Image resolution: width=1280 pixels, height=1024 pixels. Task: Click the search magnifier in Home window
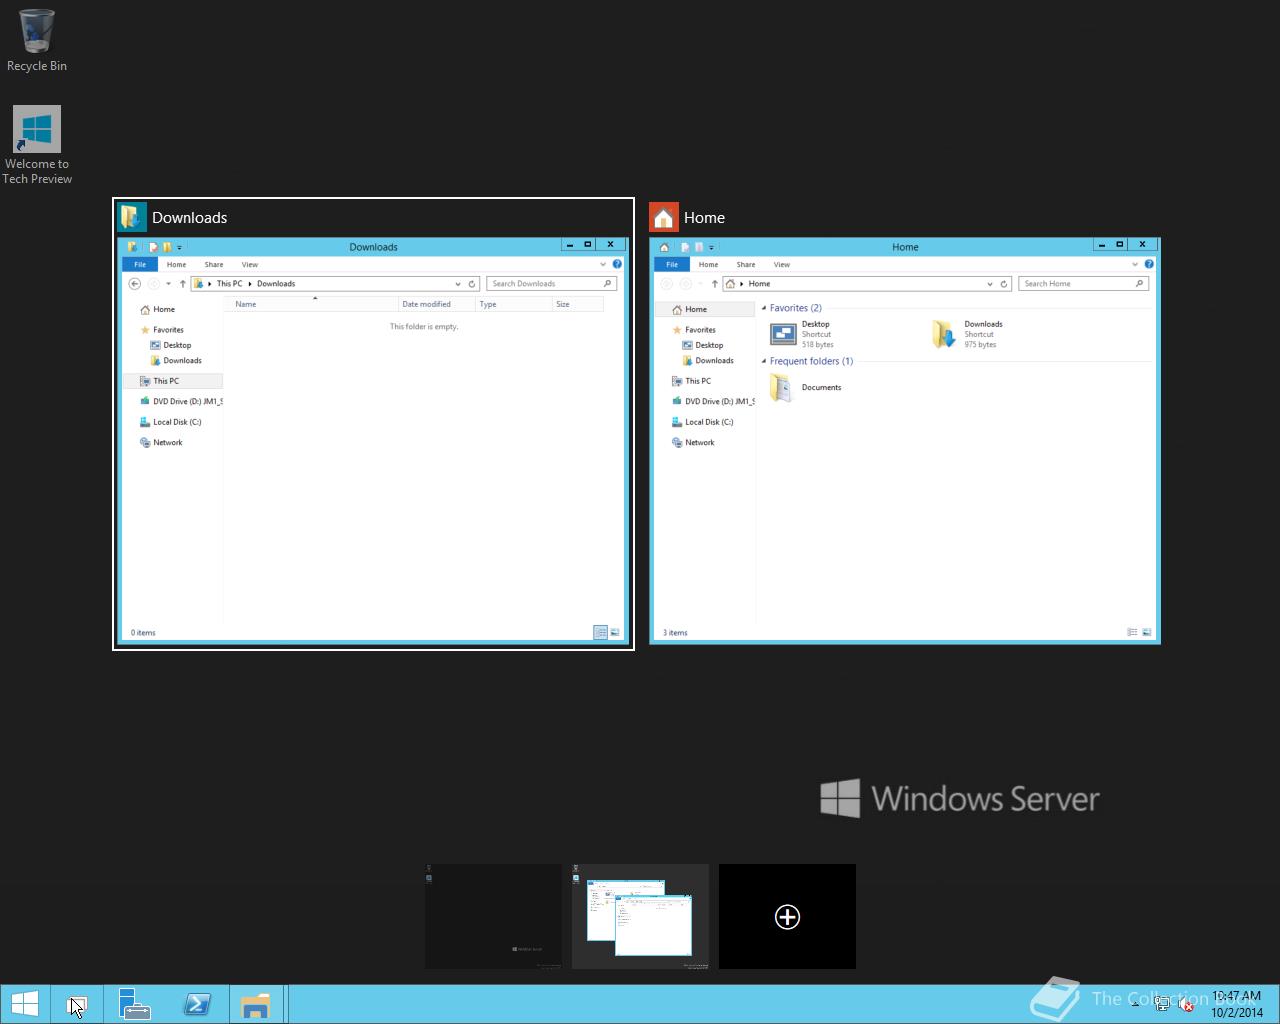(x=1139, y=284)
